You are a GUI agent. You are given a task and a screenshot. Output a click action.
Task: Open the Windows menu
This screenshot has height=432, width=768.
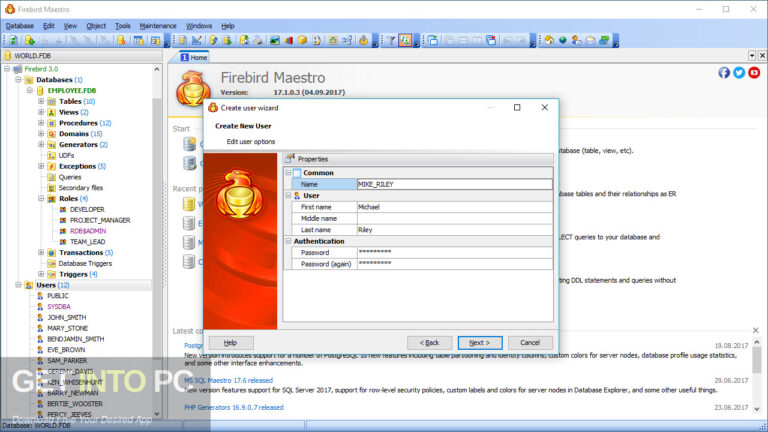[199, 26]
